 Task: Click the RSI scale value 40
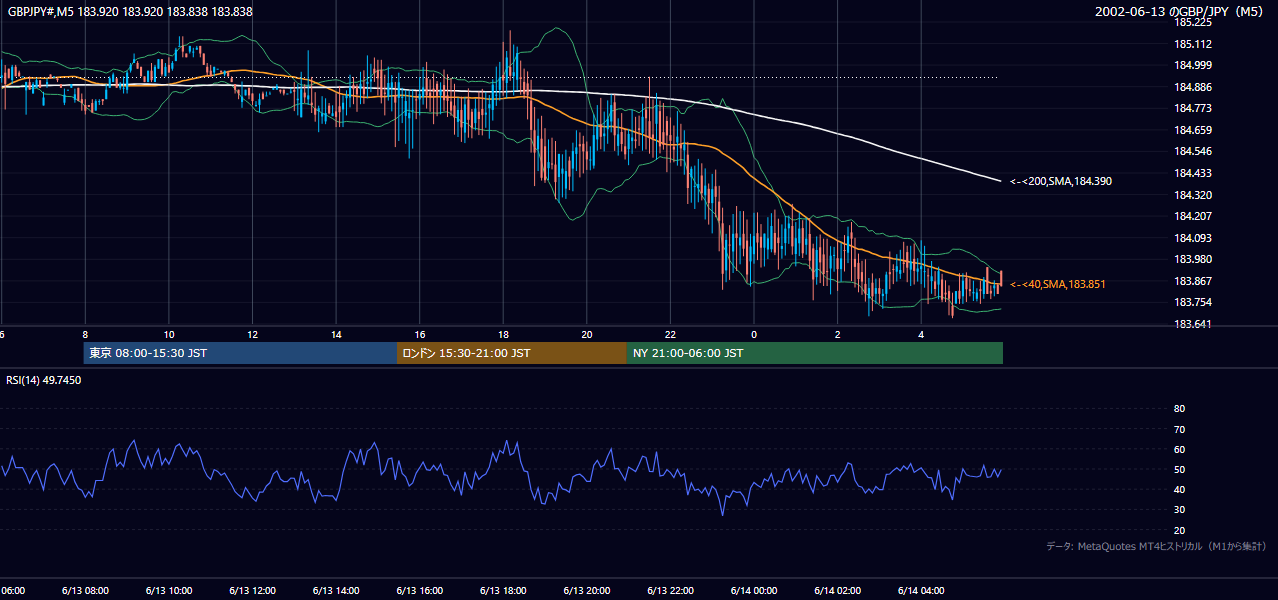[x=1179, y=489]
